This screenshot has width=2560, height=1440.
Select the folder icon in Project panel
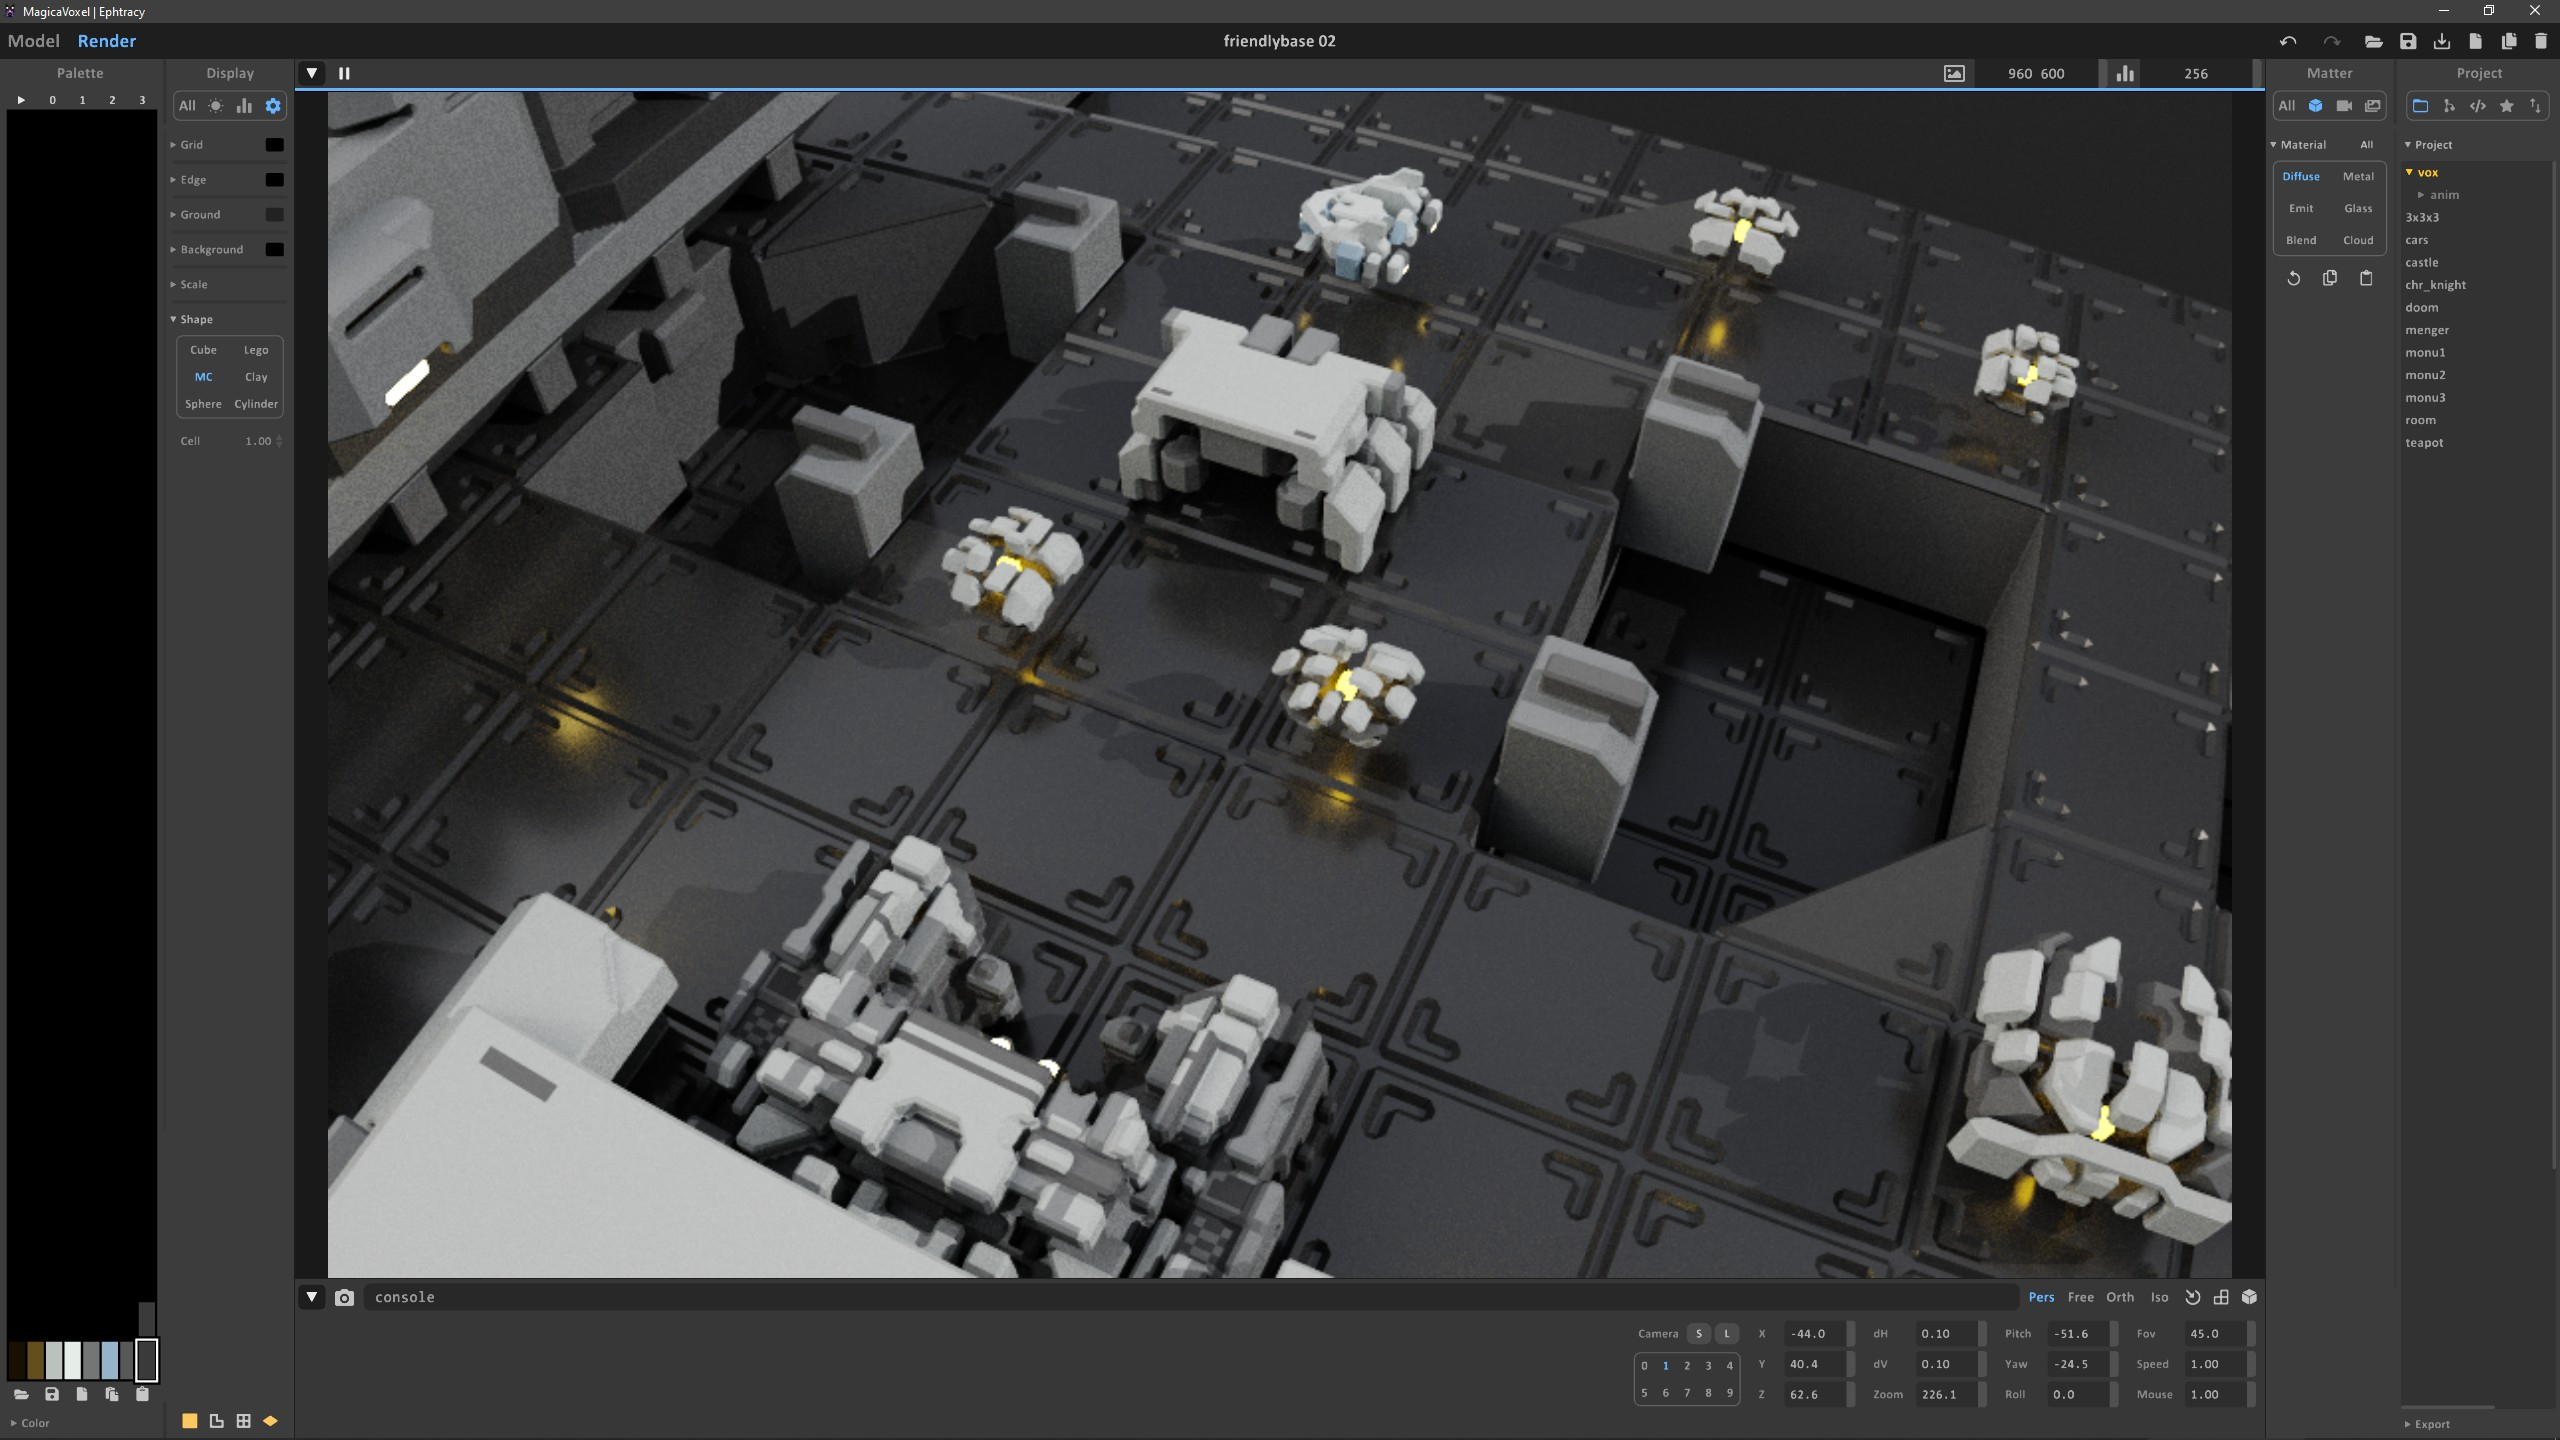(x=2420, y=106)
